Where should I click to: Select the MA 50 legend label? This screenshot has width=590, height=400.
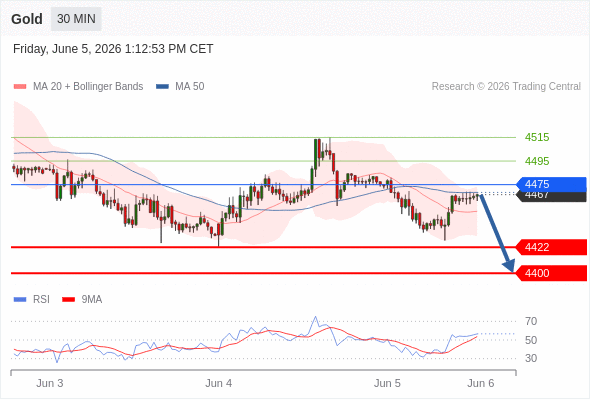[x=190, y=87]
